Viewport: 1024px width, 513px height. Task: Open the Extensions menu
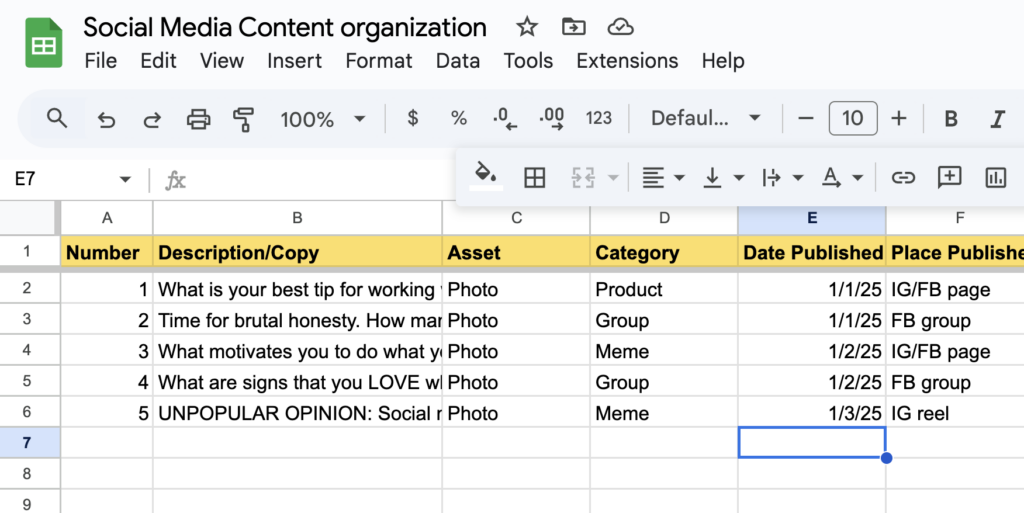coord(627,61)
